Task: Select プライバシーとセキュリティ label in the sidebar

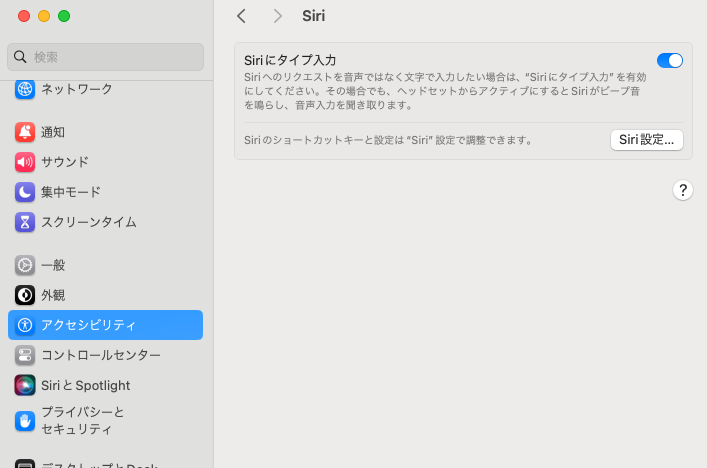Action: (x=83, y=421)
